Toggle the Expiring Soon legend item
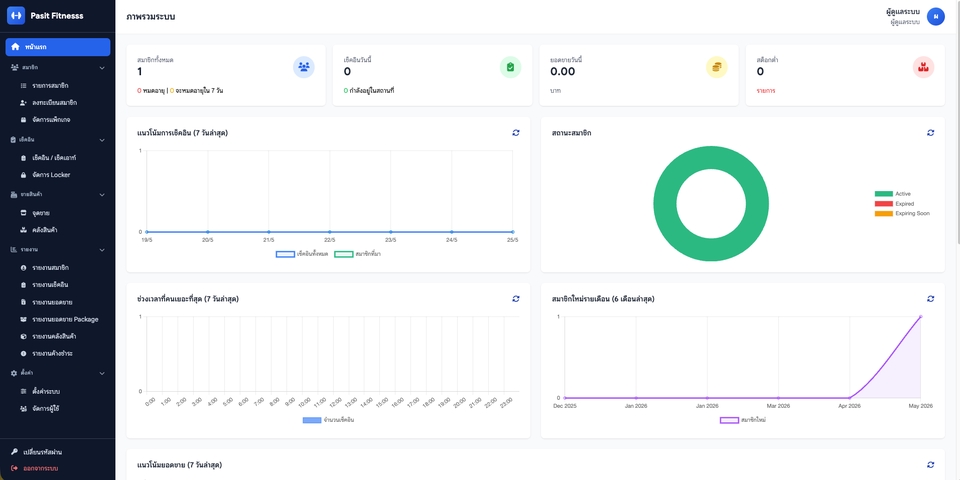The height and width of the screenshot is (480, 960). click(x=902, y=213)
